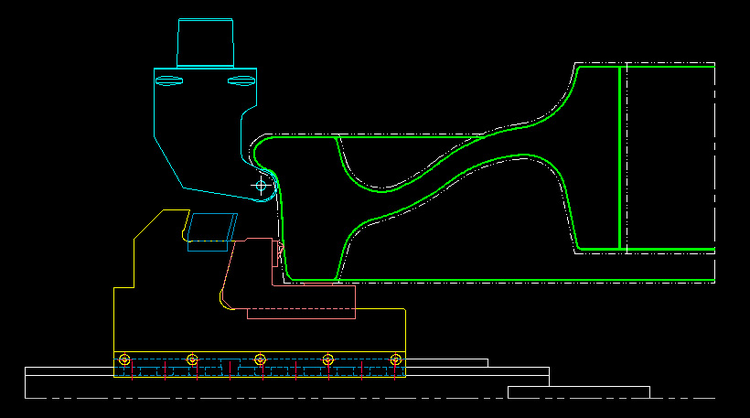Screen dimensions: 750x418
Task: Select the left cyan slot on clamp head
Action: click(x=169, y=80)
